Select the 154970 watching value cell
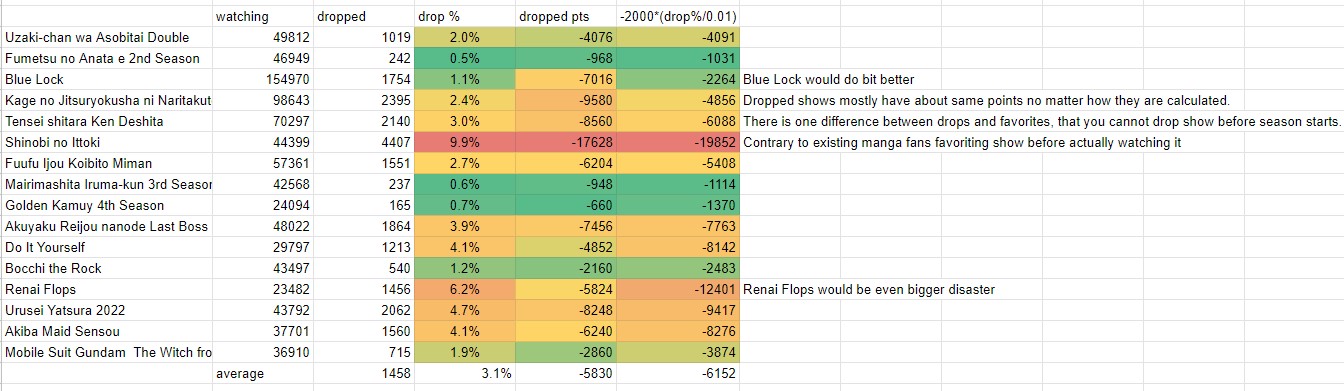 263,79
